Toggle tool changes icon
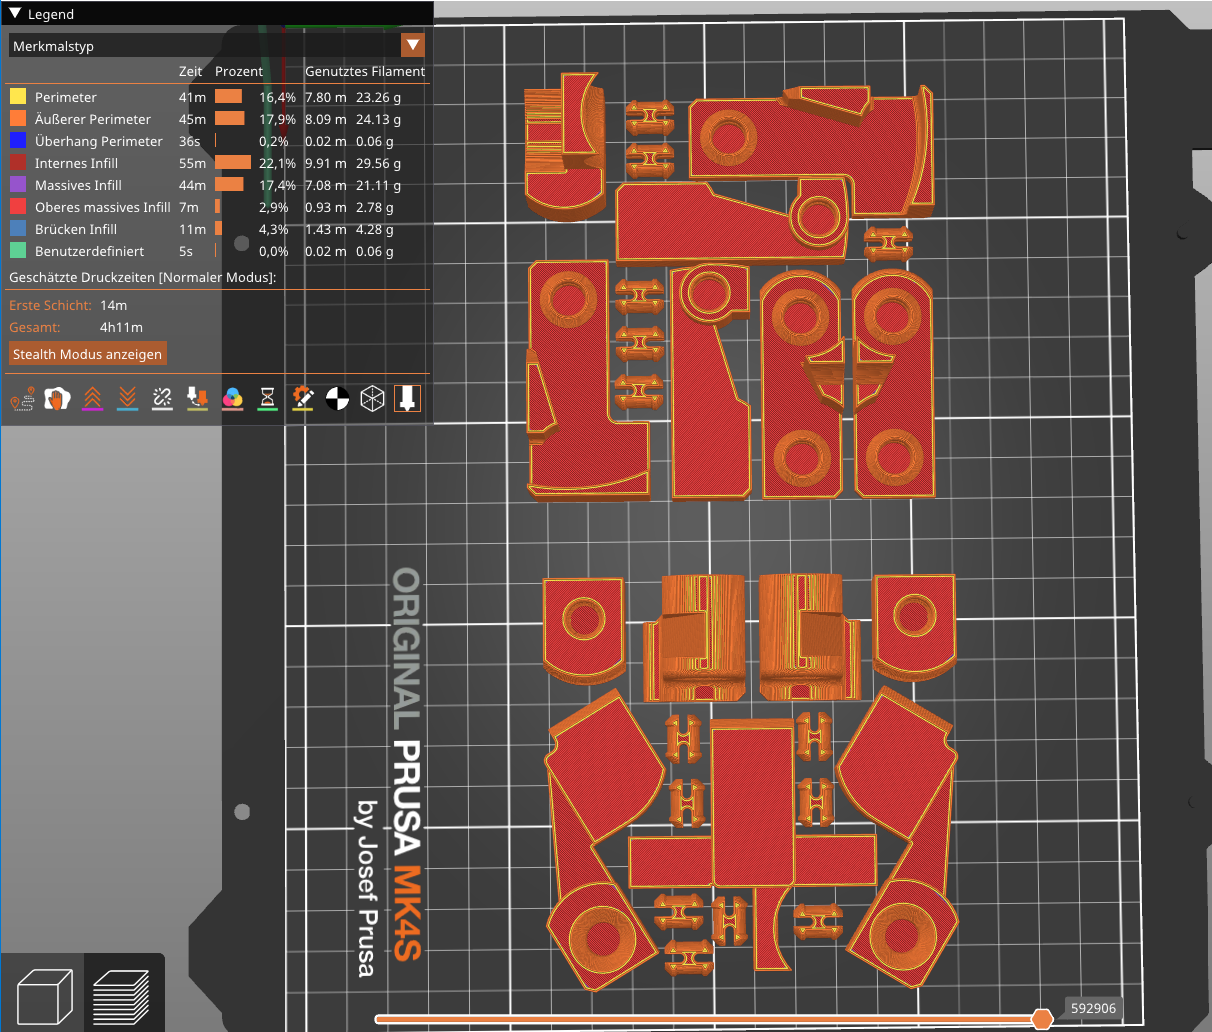 pyautogui.click(x=197, y=399)
